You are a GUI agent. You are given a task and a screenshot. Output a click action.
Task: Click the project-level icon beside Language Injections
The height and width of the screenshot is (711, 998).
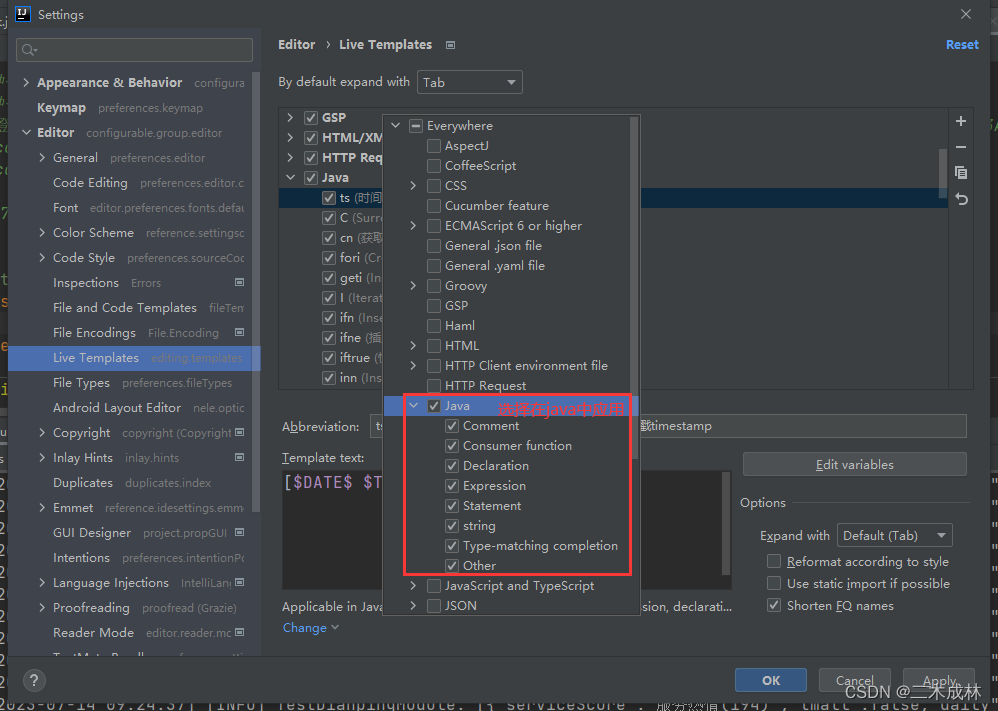tap(239, 582)
